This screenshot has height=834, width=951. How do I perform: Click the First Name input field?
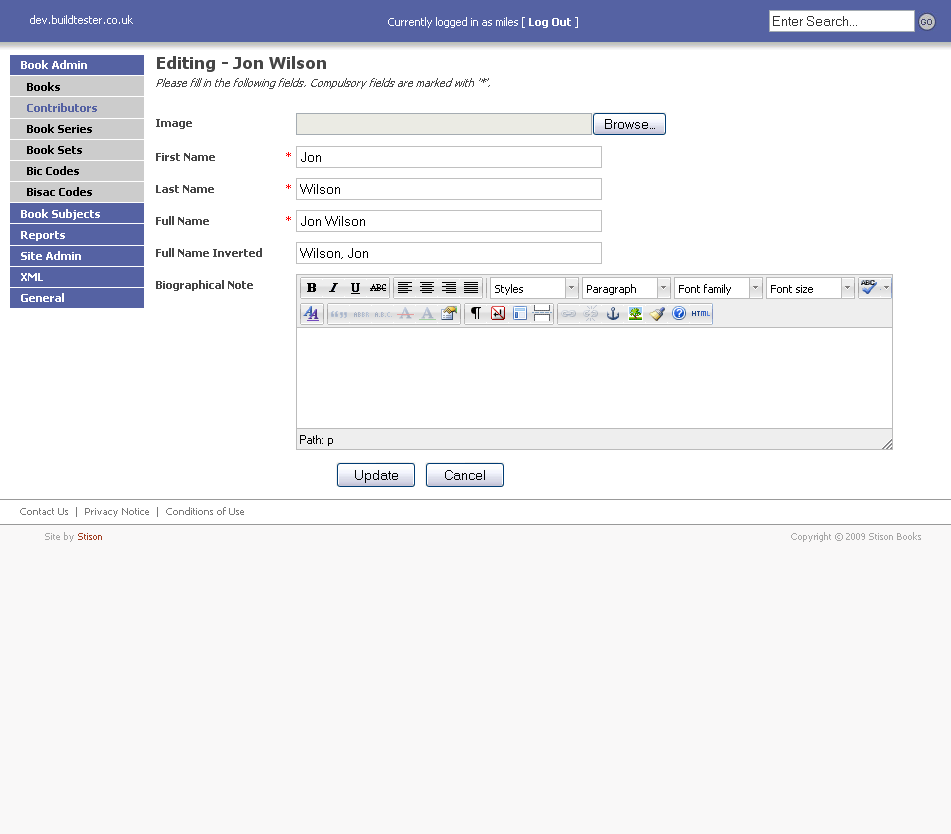click(x=449, y=157)
